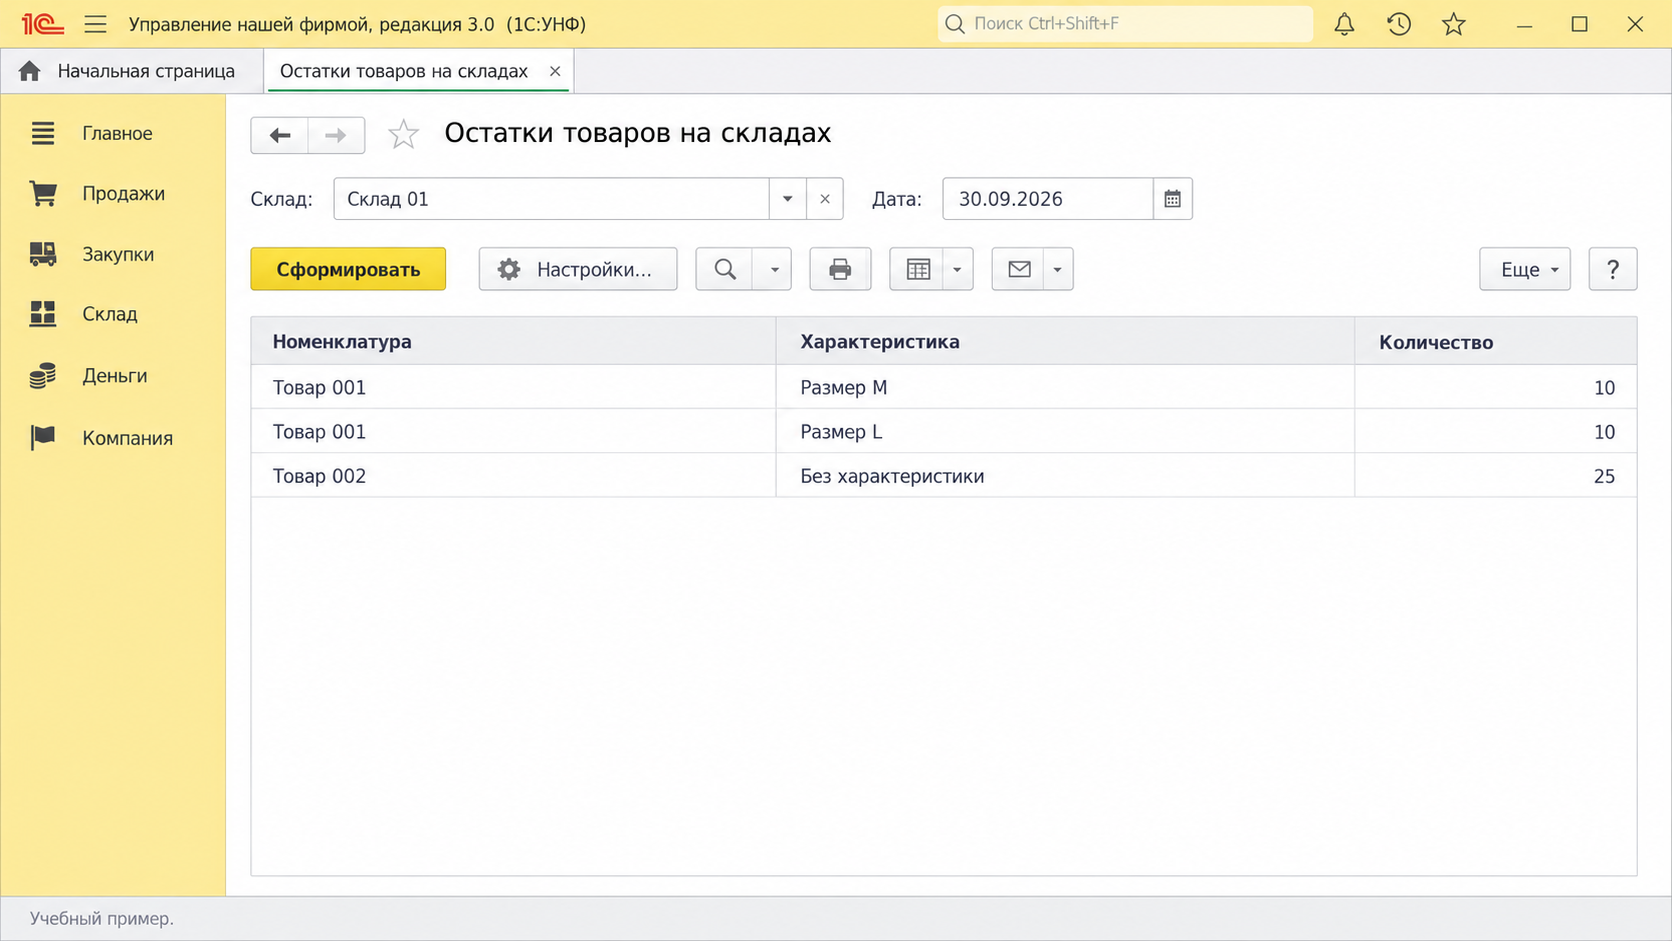1672x941 pixels.
Task: Expand the table options dropdown arrow
Action: point(957,269)
